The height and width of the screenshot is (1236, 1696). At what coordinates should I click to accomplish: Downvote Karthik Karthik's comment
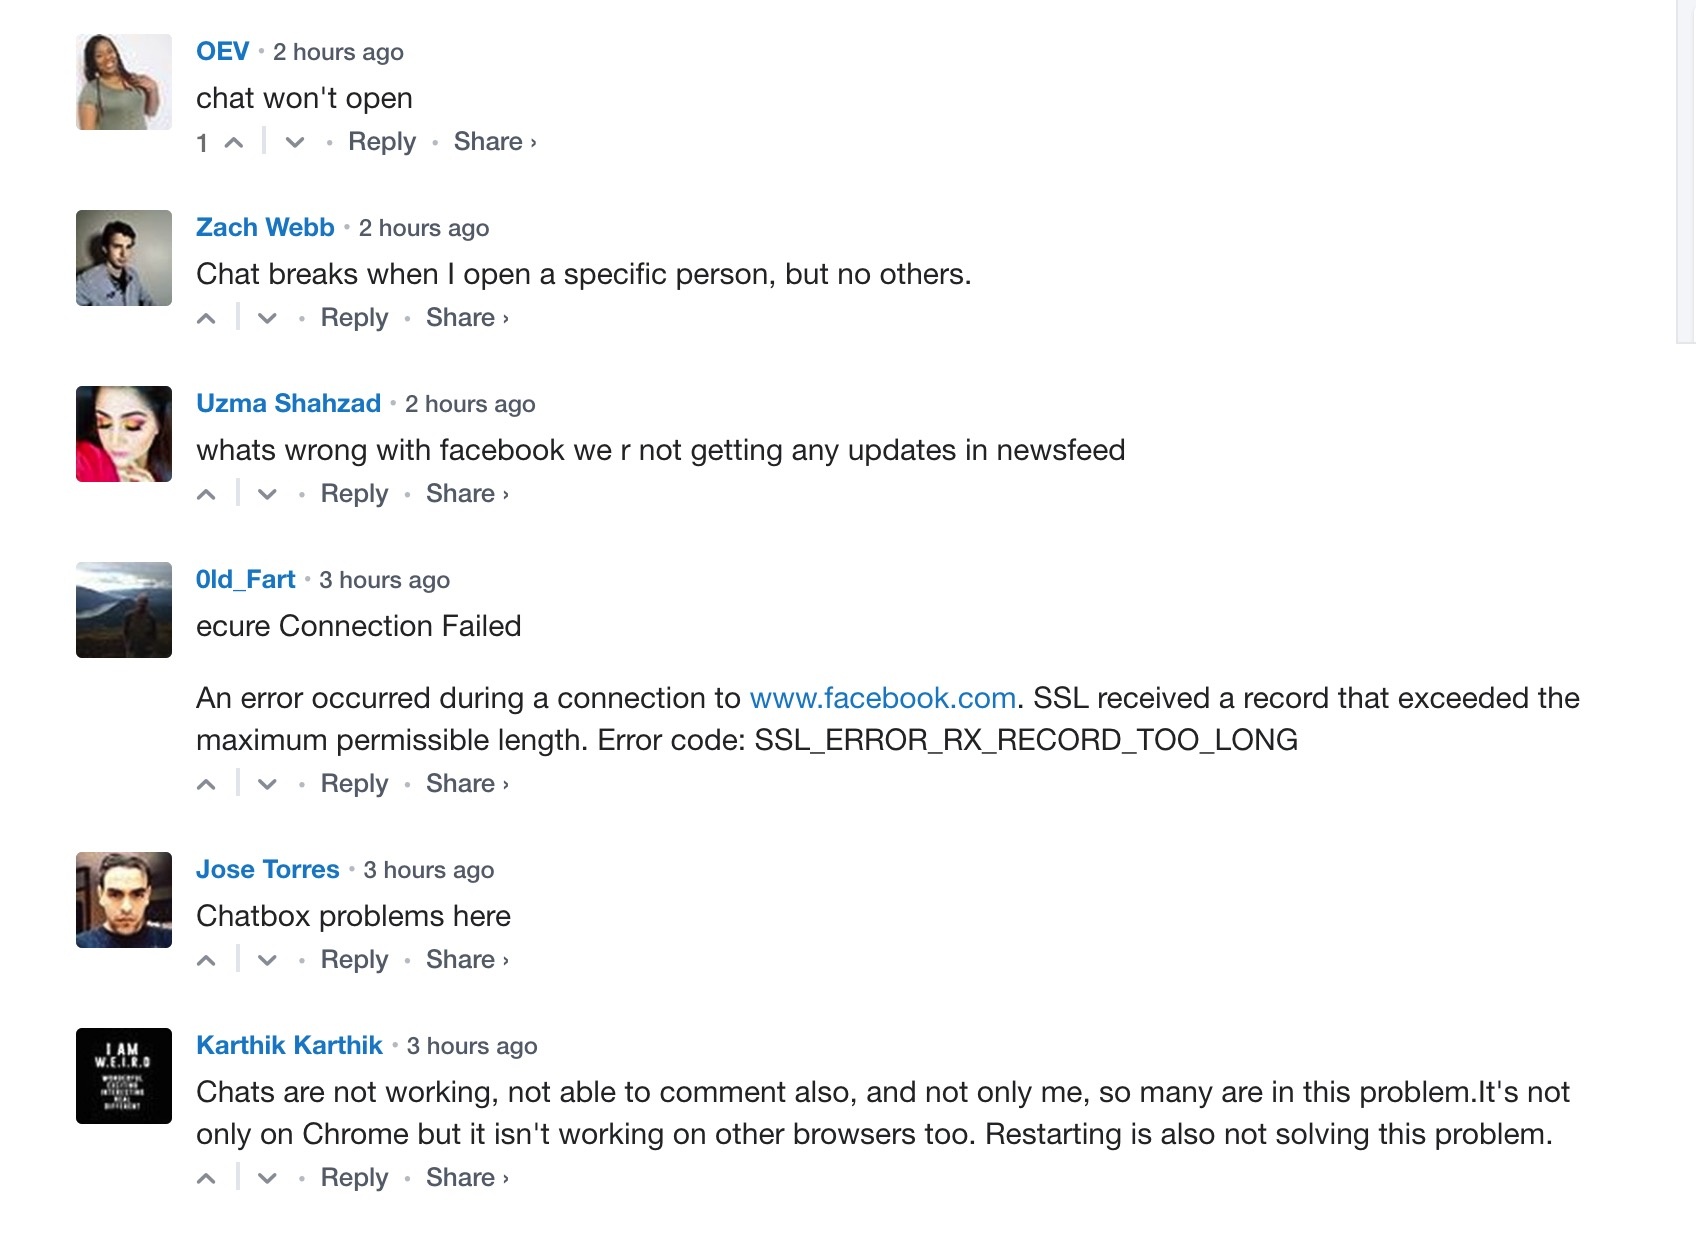click(x=267, y=1179)
